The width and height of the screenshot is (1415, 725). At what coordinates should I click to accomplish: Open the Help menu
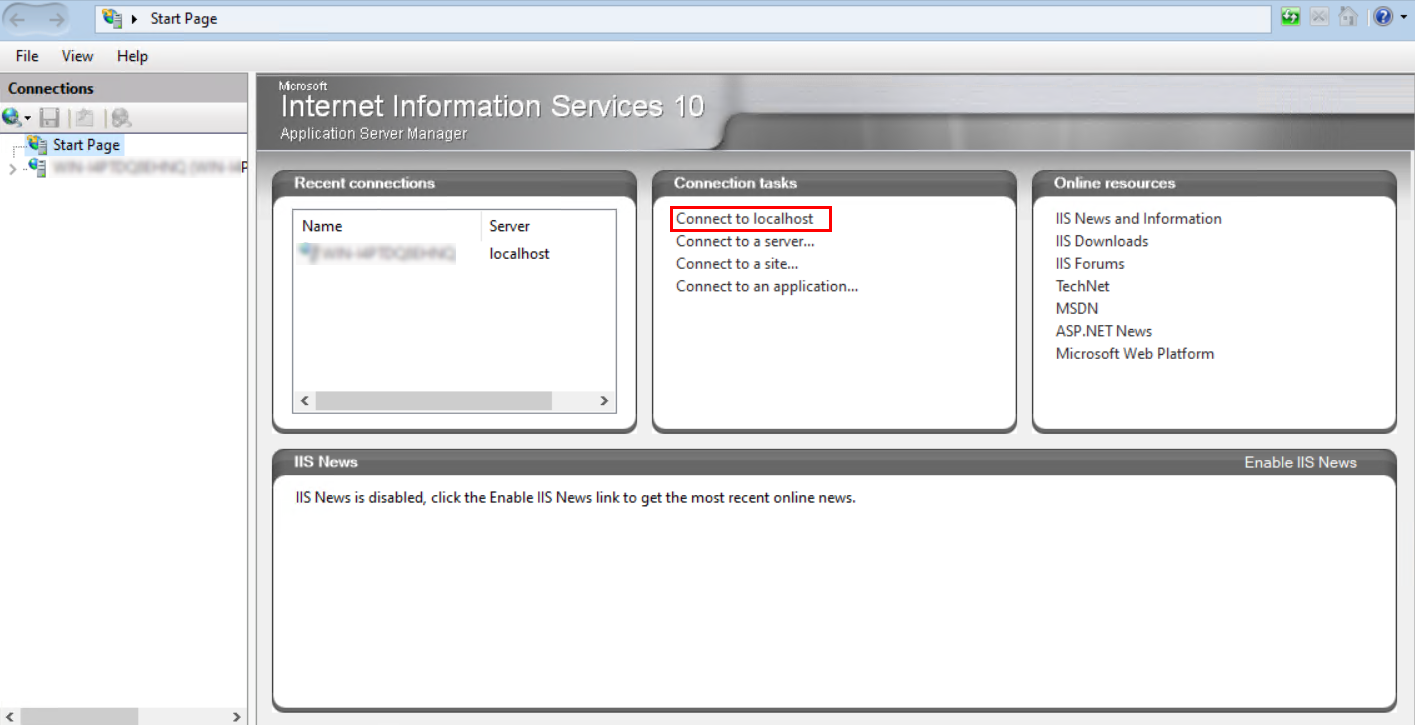click(x=132, y=56)
